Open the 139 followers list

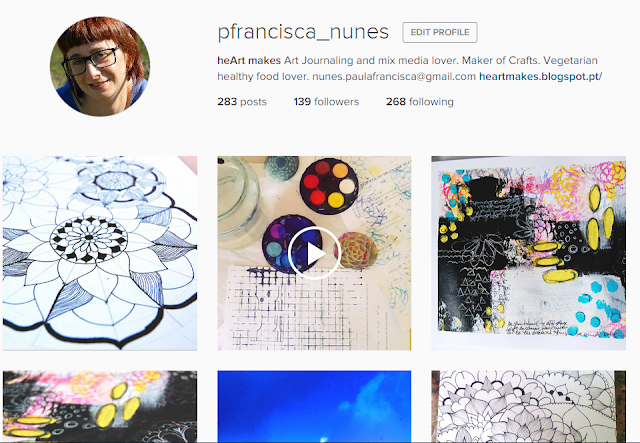tap(326, 102)
